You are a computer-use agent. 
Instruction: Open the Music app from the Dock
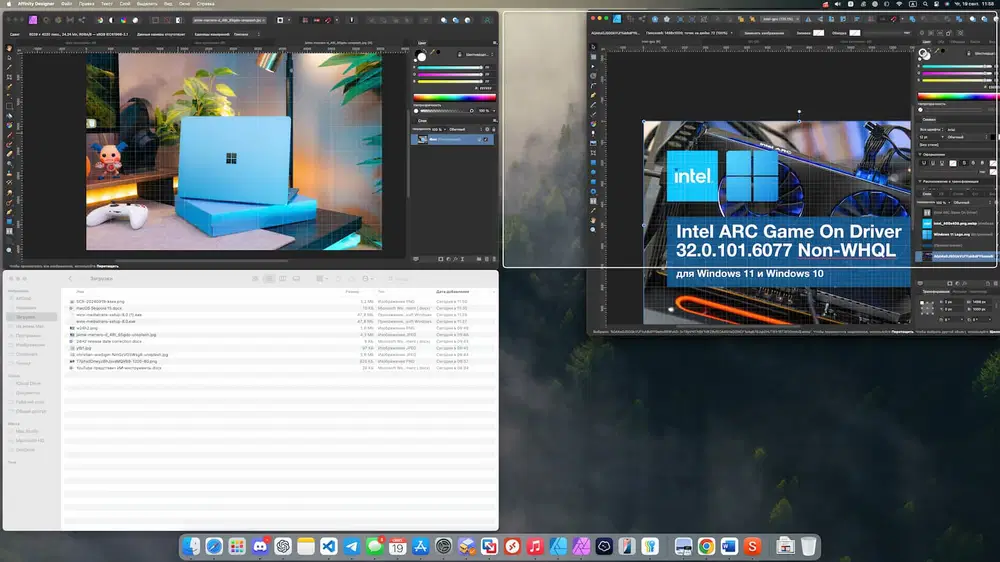coord(535,546)
